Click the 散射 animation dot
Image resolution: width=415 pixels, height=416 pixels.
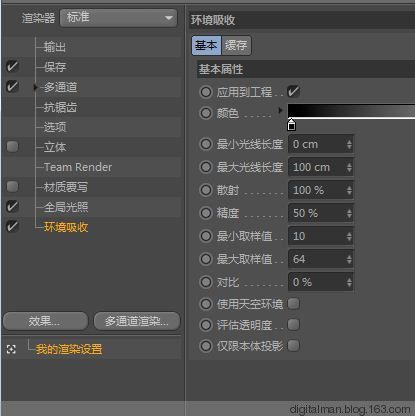coord(206,190)
